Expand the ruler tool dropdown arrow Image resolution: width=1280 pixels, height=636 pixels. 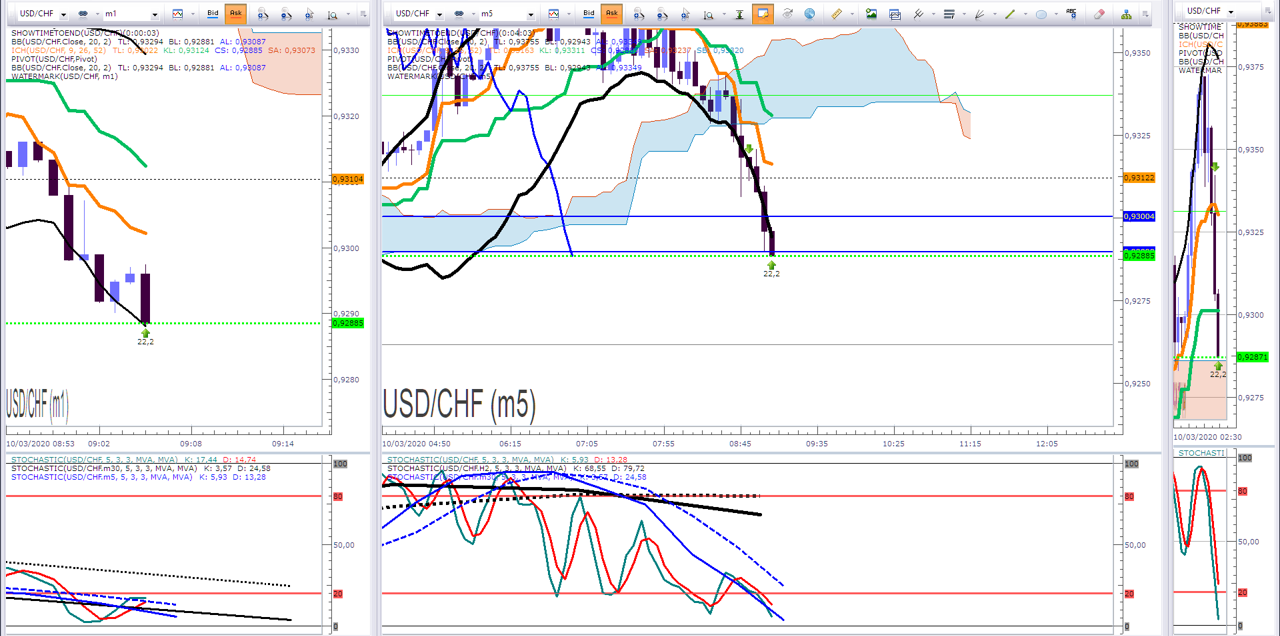(x=852, y=14)
